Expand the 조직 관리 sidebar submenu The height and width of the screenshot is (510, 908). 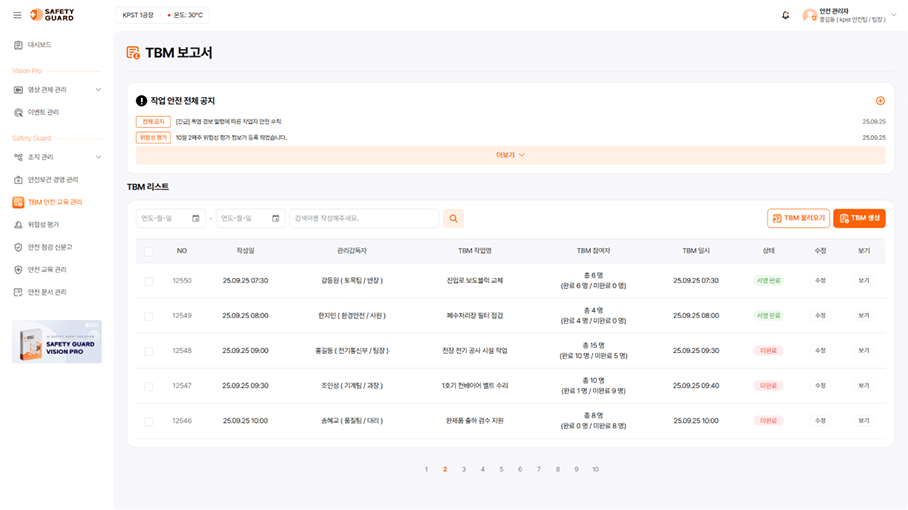(x=98, y=157)
